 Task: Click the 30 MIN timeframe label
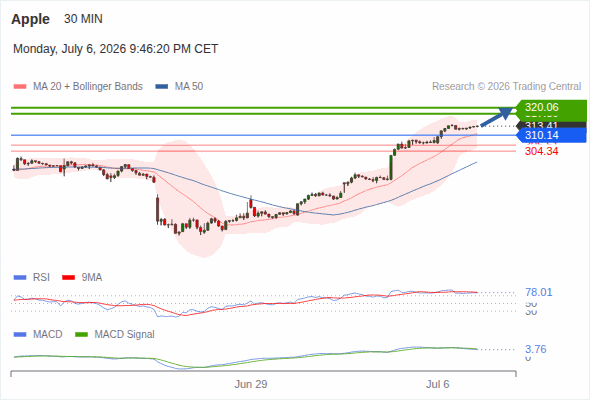tap(83, 19)
